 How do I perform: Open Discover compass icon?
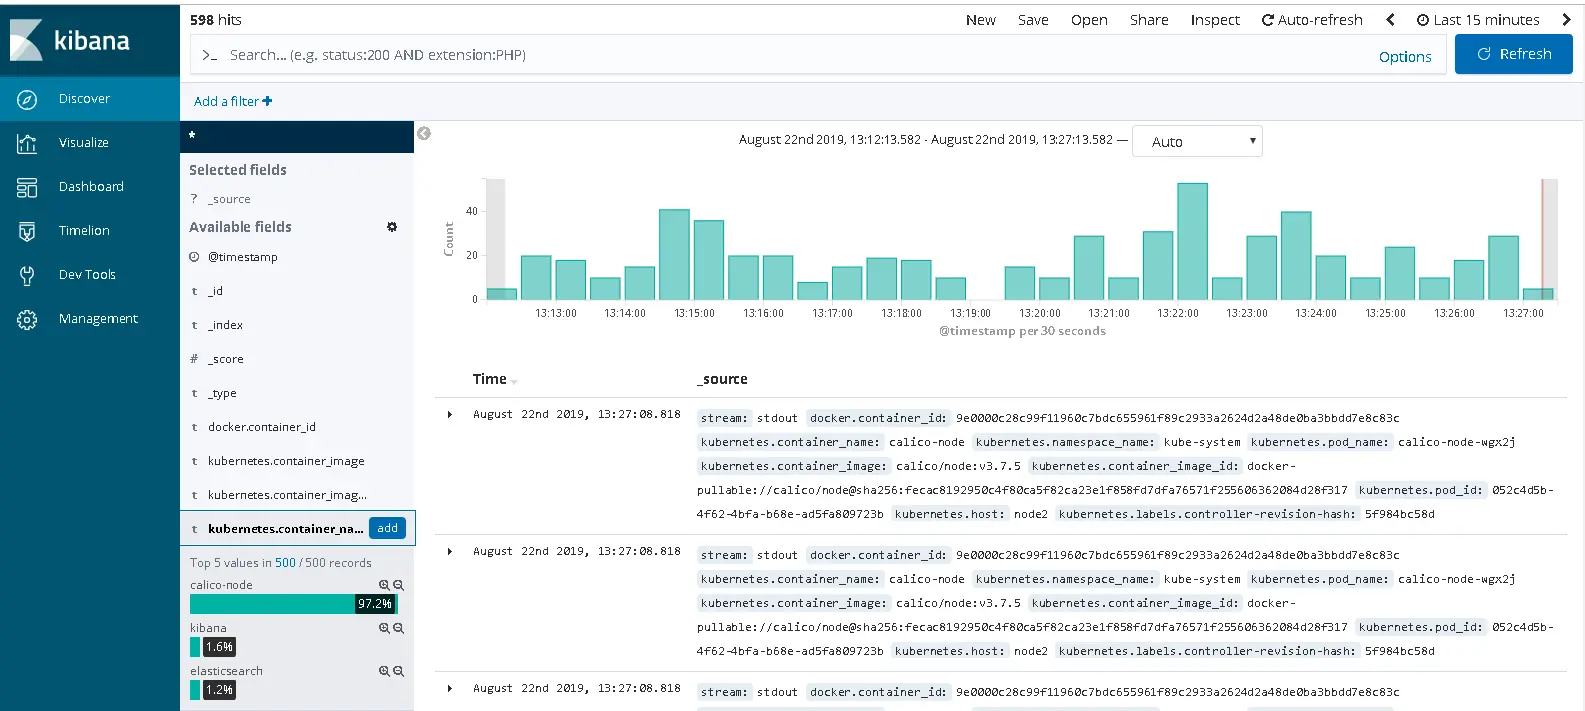(27, 99)
